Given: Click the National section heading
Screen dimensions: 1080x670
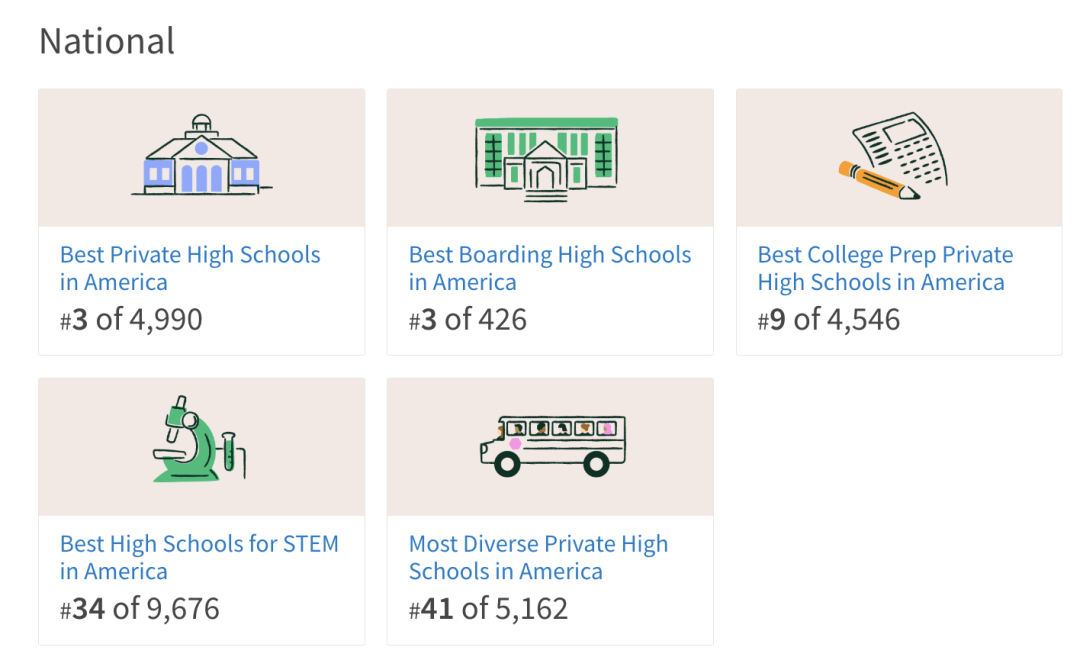Looking at the screenshot, I should (107, 41).
